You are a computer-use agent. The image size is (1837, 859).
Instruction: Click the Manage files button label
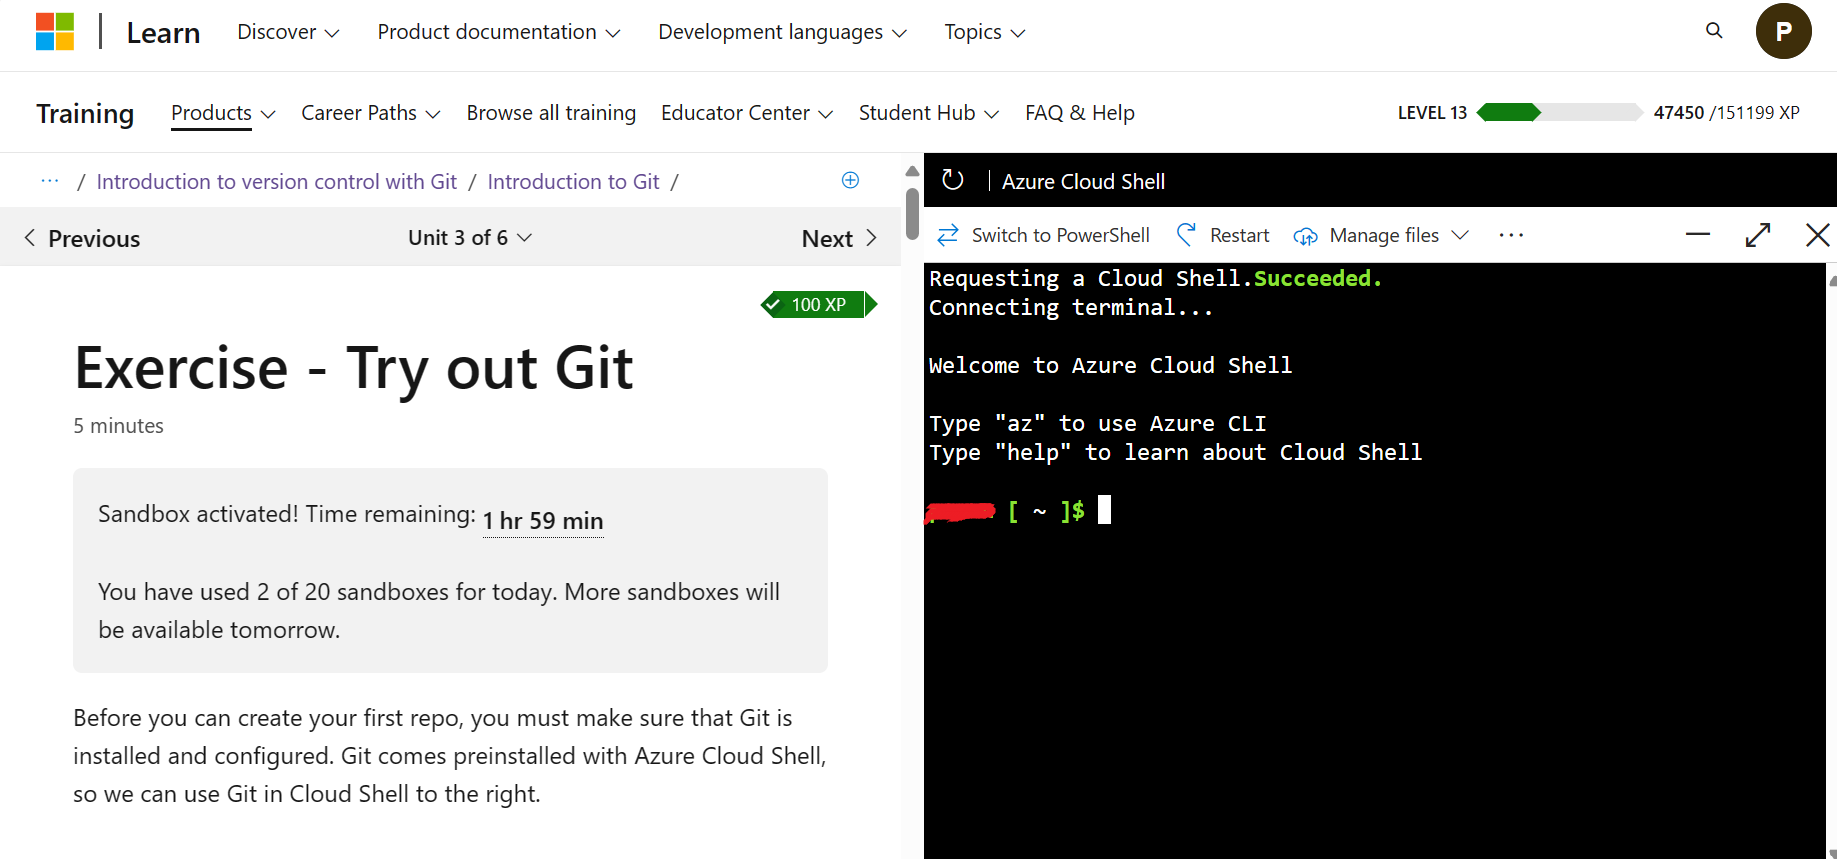(1384, 235)
